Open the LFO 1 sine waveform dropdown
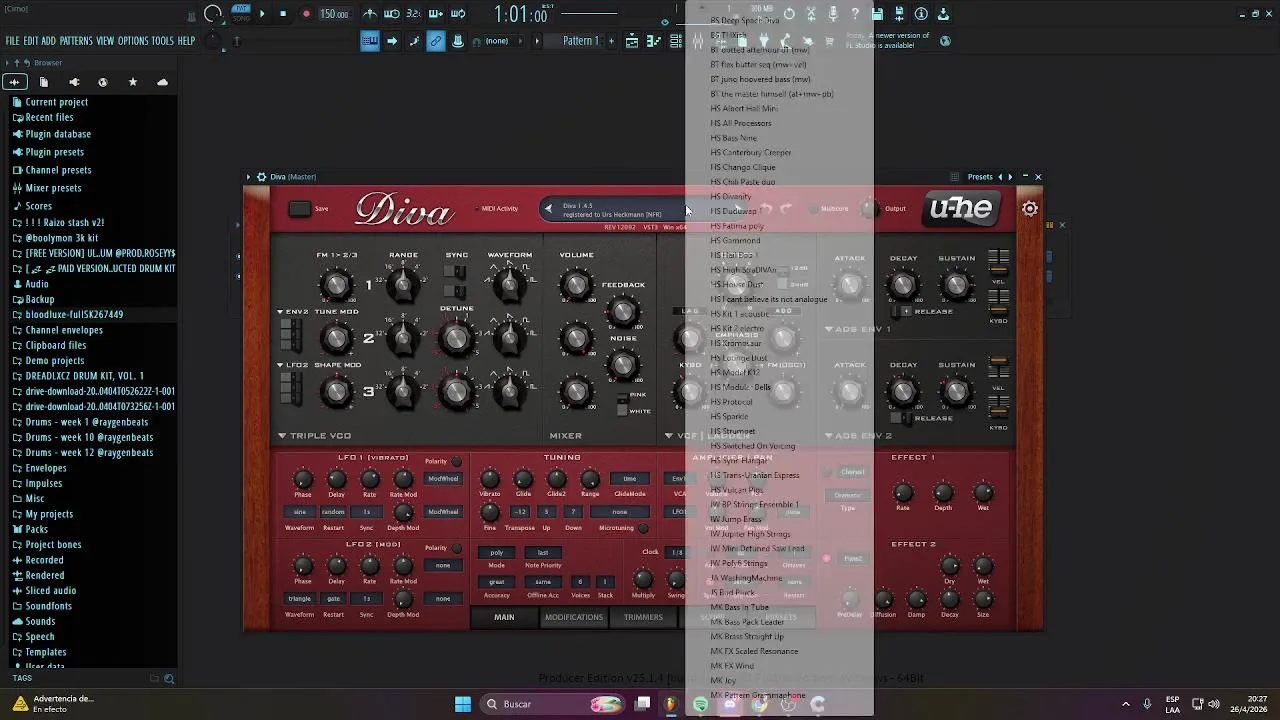The height and width of the screenshot is (720, 1280). point(300,512)
